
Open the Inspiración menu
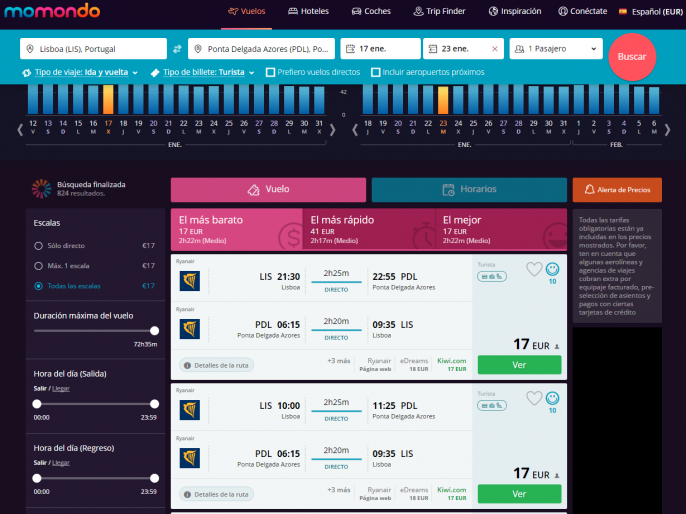pos(515,11)
